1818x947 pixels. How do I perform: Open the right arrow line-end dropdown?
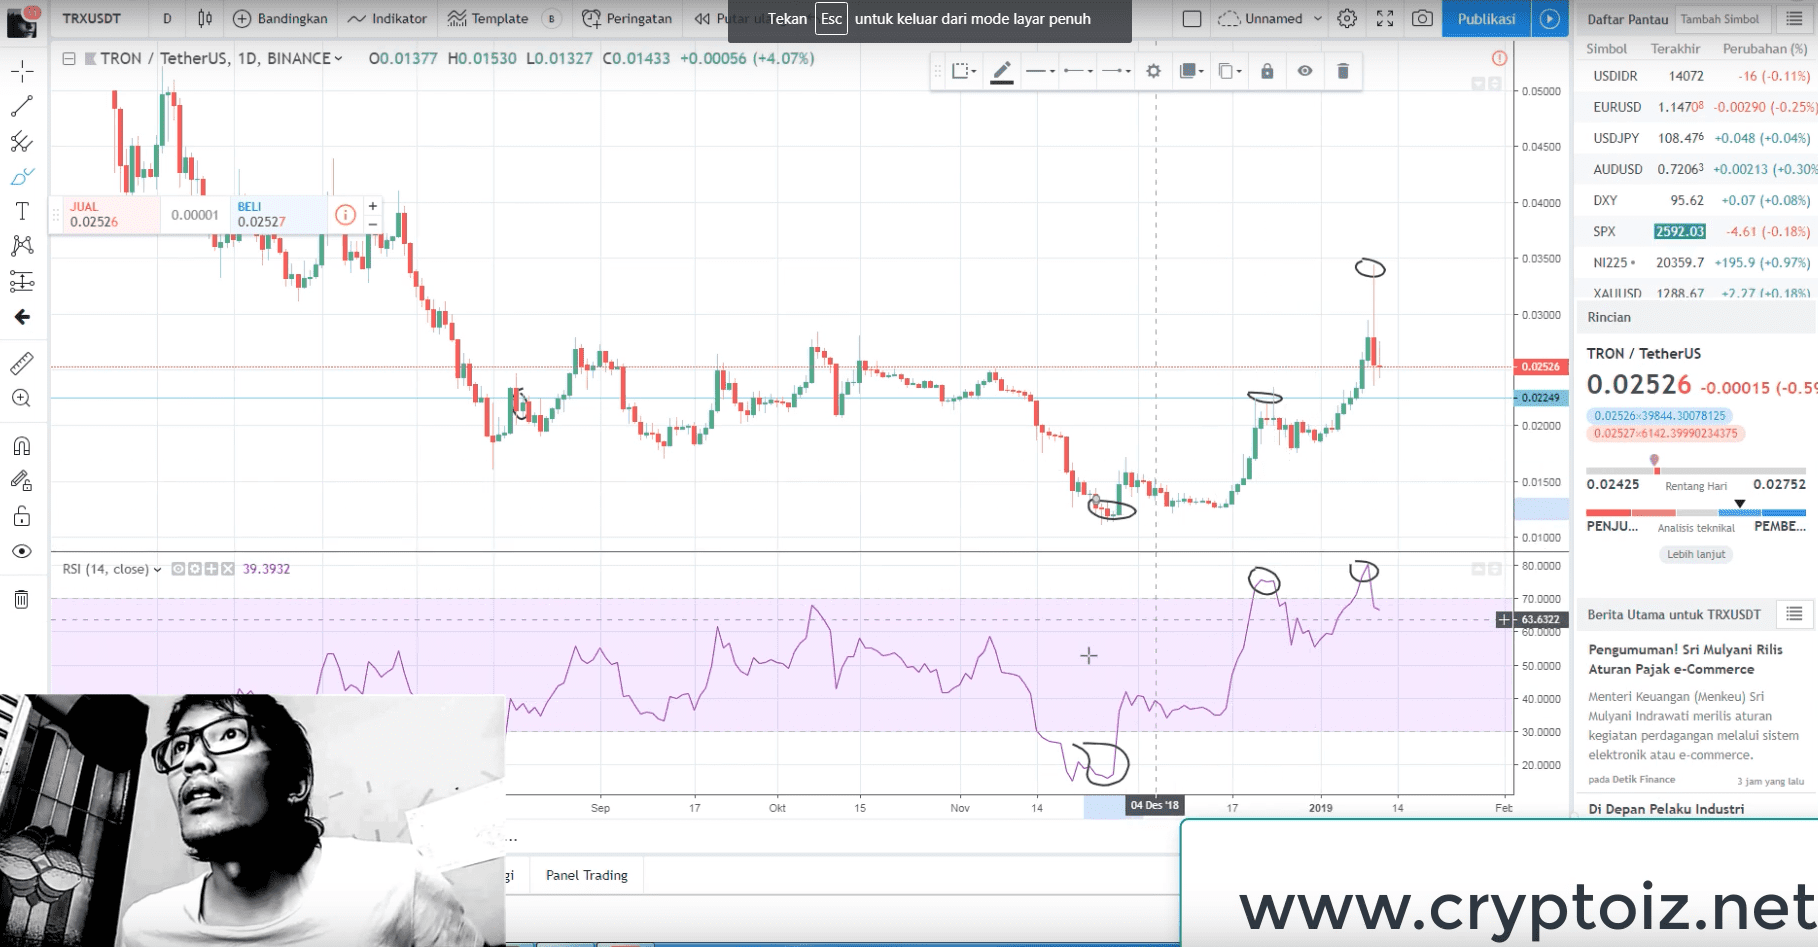[1116, 71]
